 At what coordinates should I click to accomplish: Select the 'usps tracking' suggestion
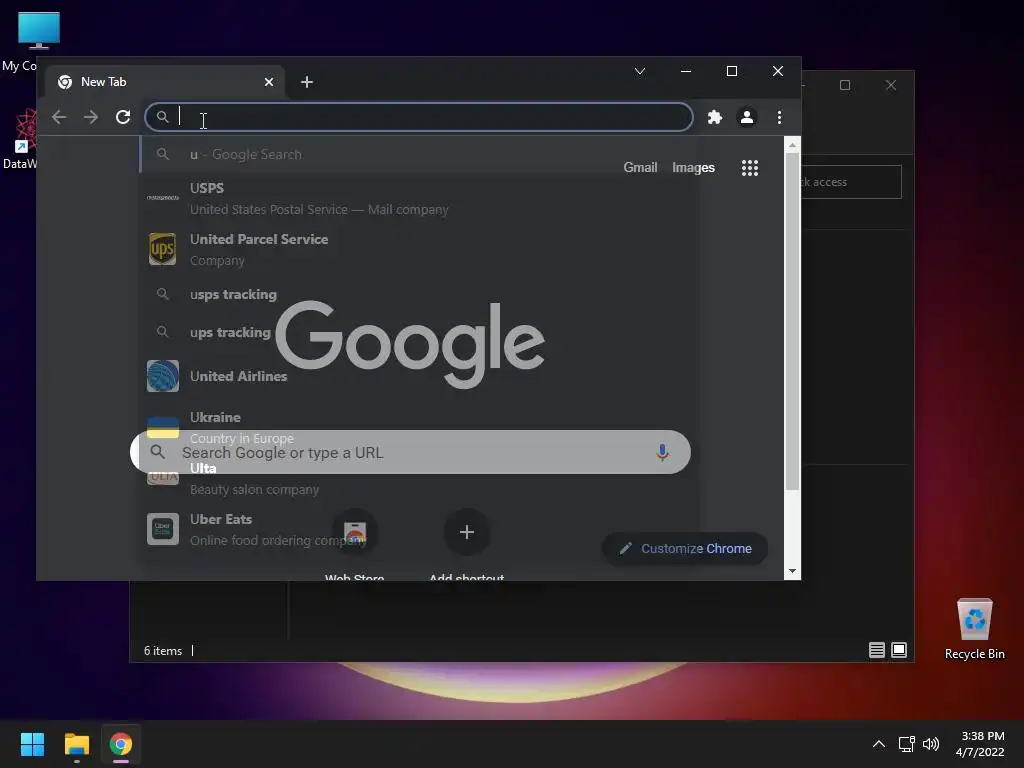pyautogui.click(x=418, y=295)
